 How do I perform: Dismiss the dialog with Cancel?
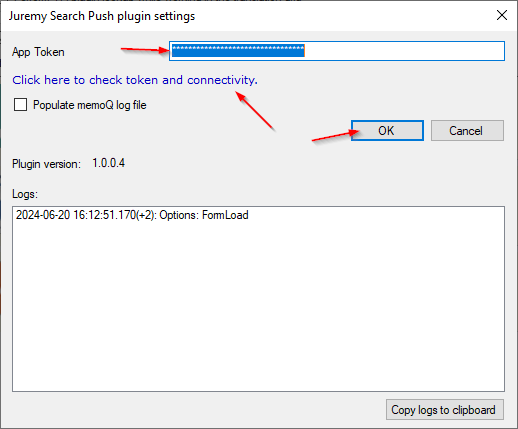click(467, 131)
